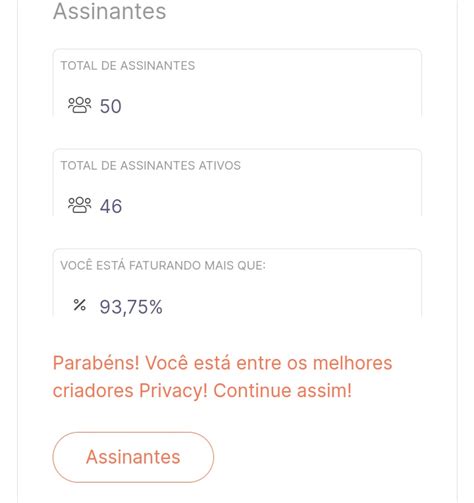Select the Assinantes section heading
Image resolution: width=474 pixels, height=503 pixels.
coord(110,11)
